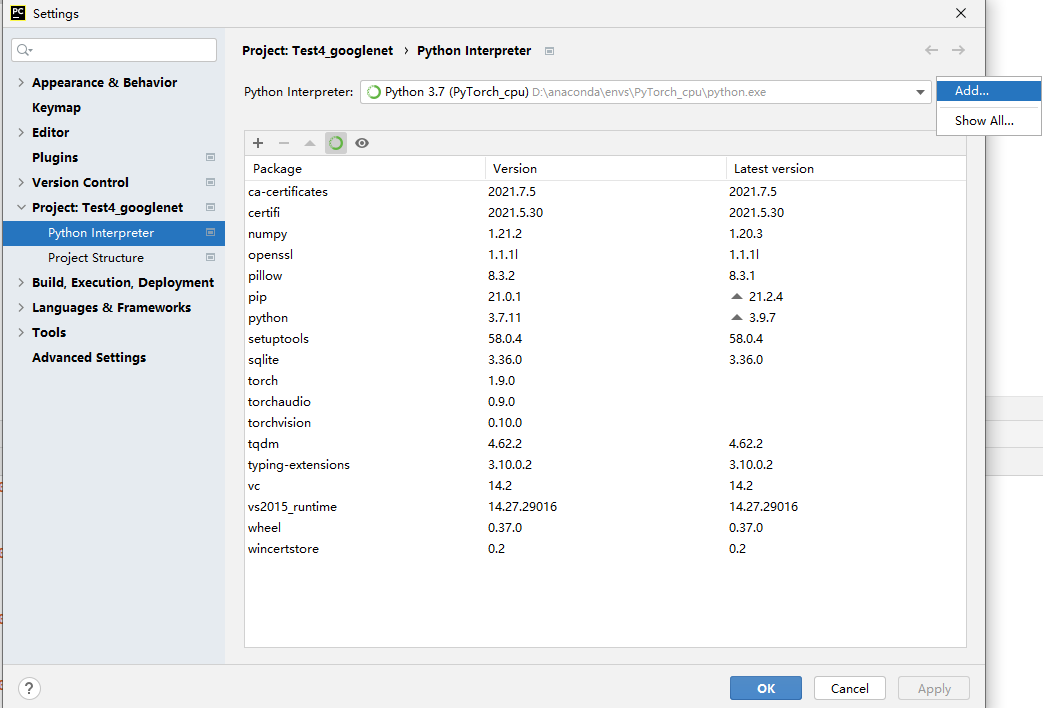Viewport: 1043px width, 708px height.
Task: Select the torchaudio package row
Action: 605,401
